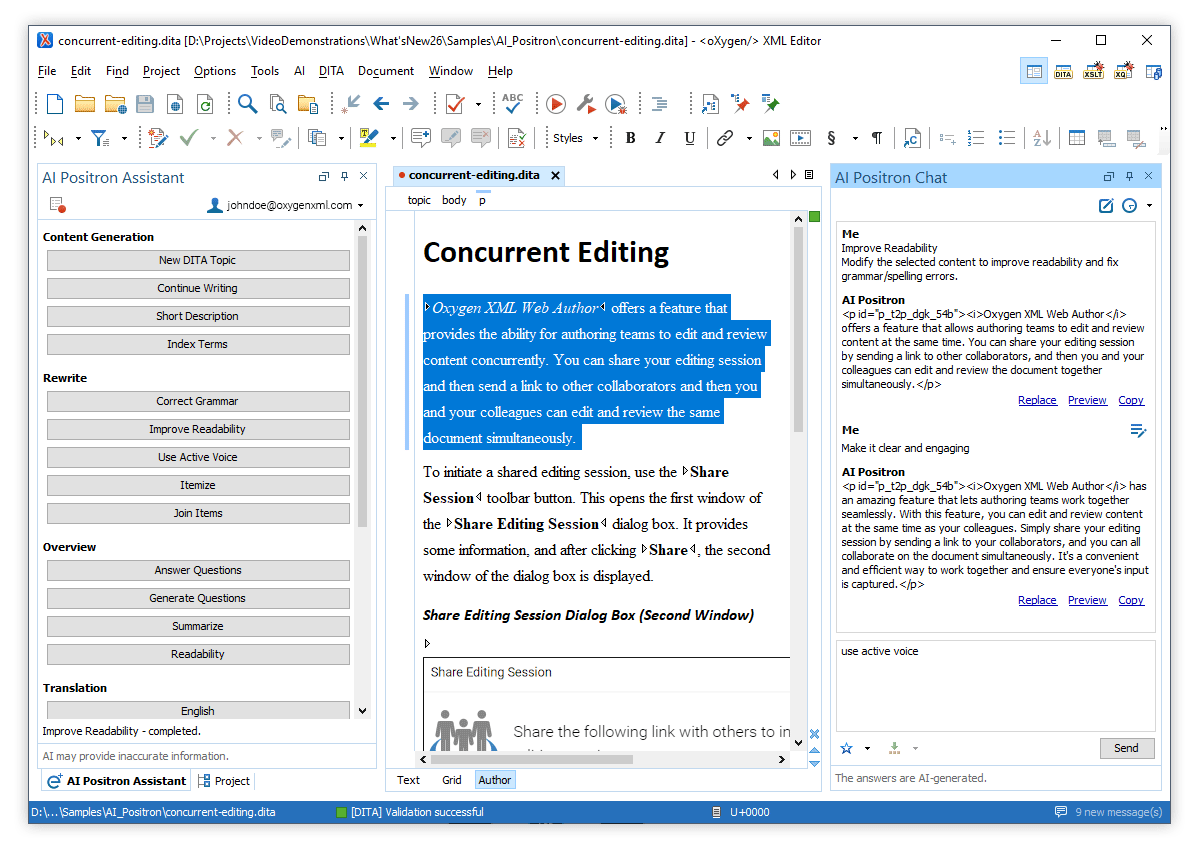
Task: Click the Find/Replace in Files icon
Action: 277,104
